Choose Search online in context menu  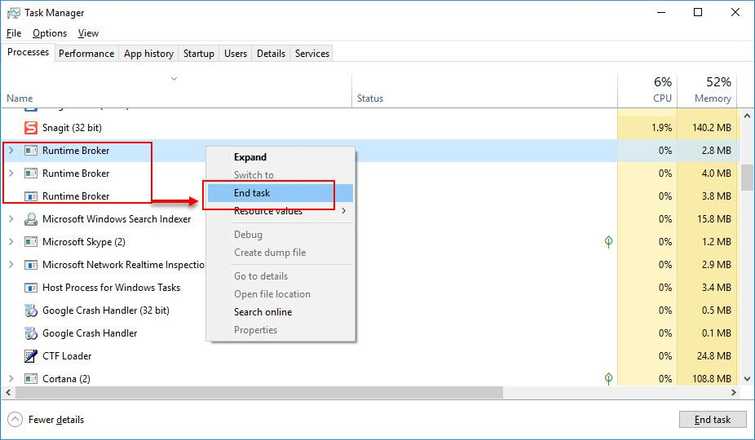click(280, 312)
